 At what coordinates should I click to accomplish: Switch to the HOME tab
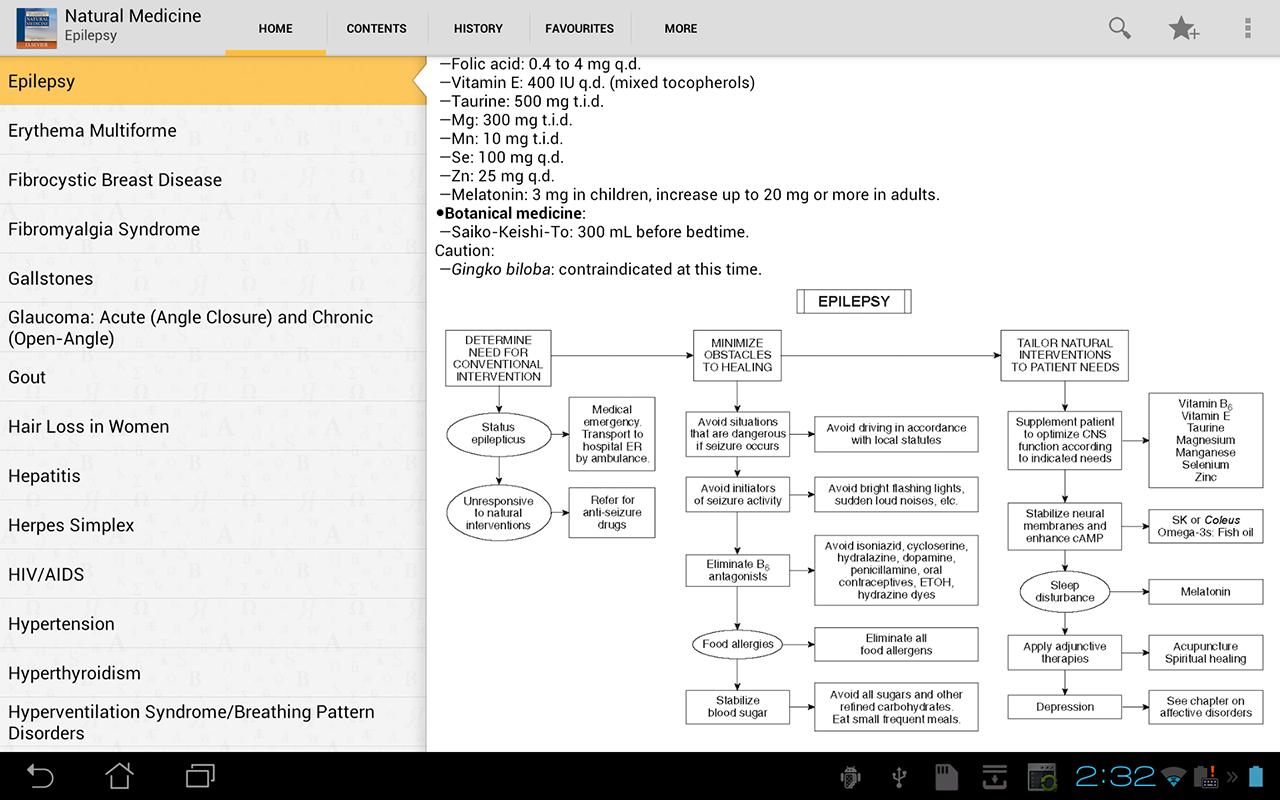(x=276, y=28)
